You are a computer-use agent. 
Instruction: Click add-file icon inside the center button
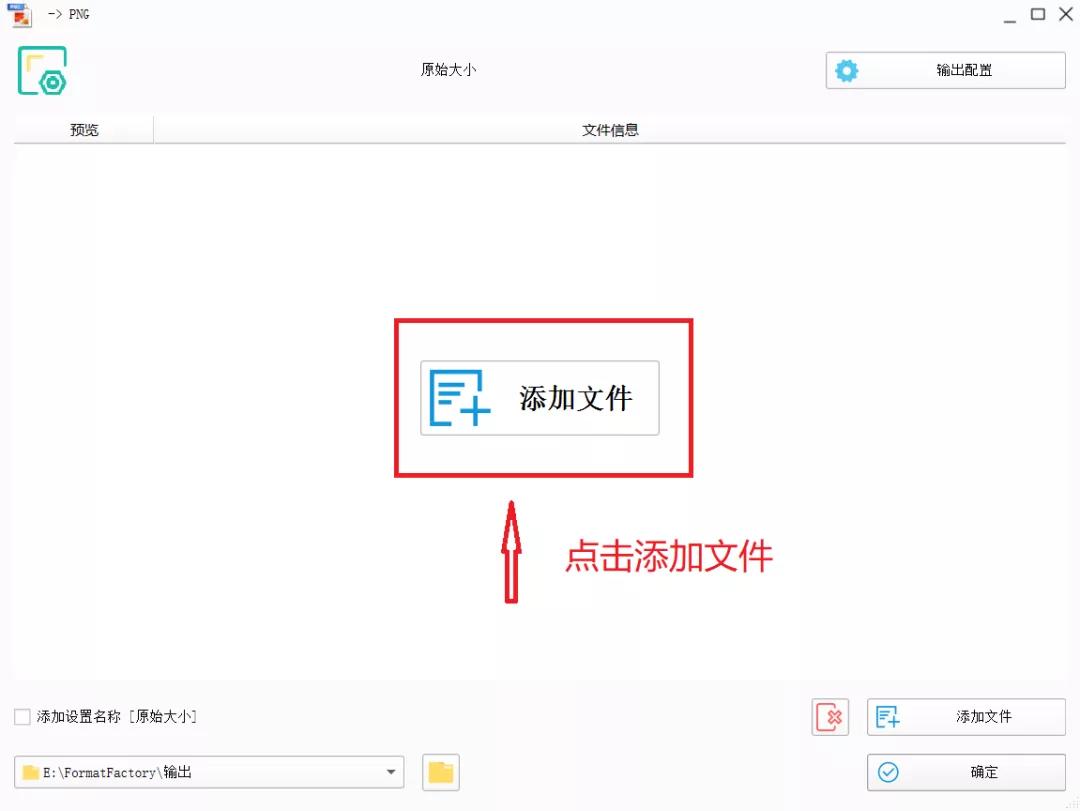pos(458,398)
